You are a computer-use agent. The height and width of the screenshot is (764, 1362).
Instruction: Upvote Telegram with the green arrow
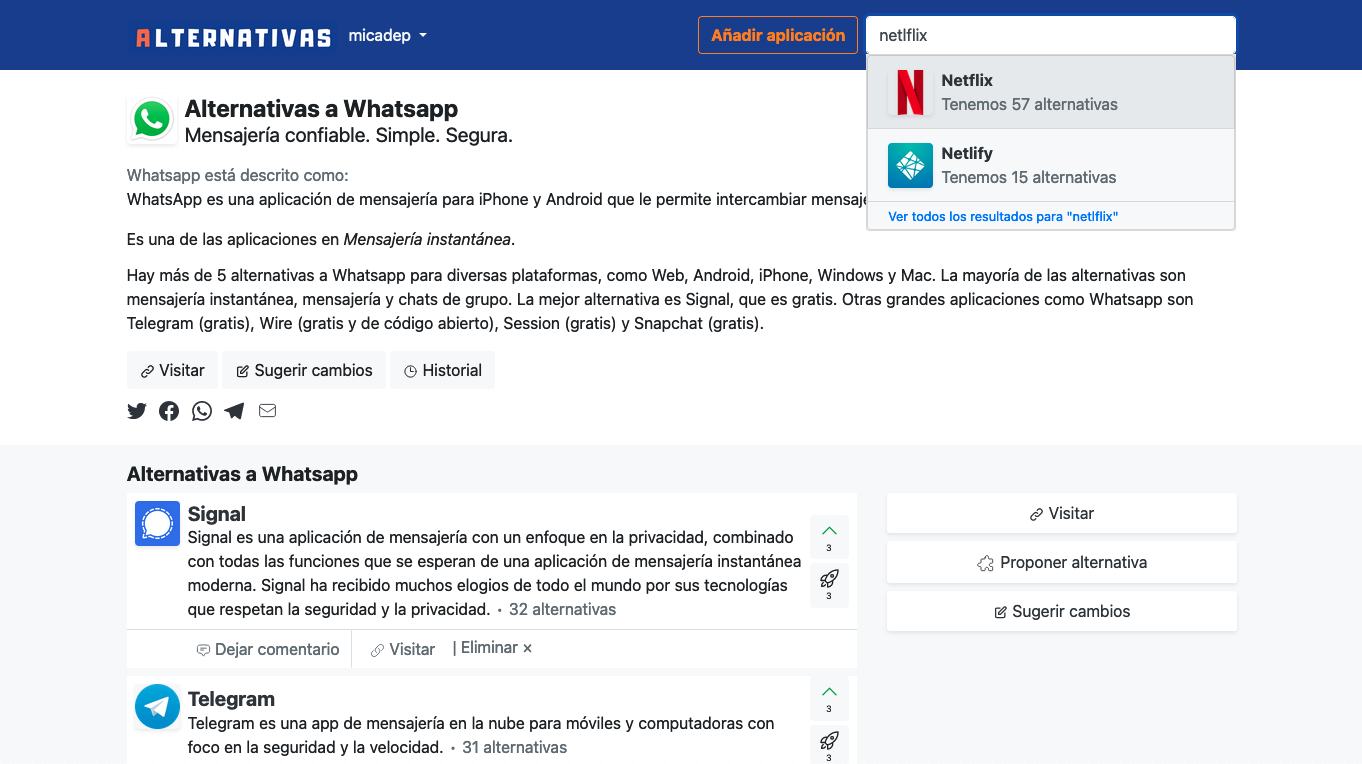(829, 698)
